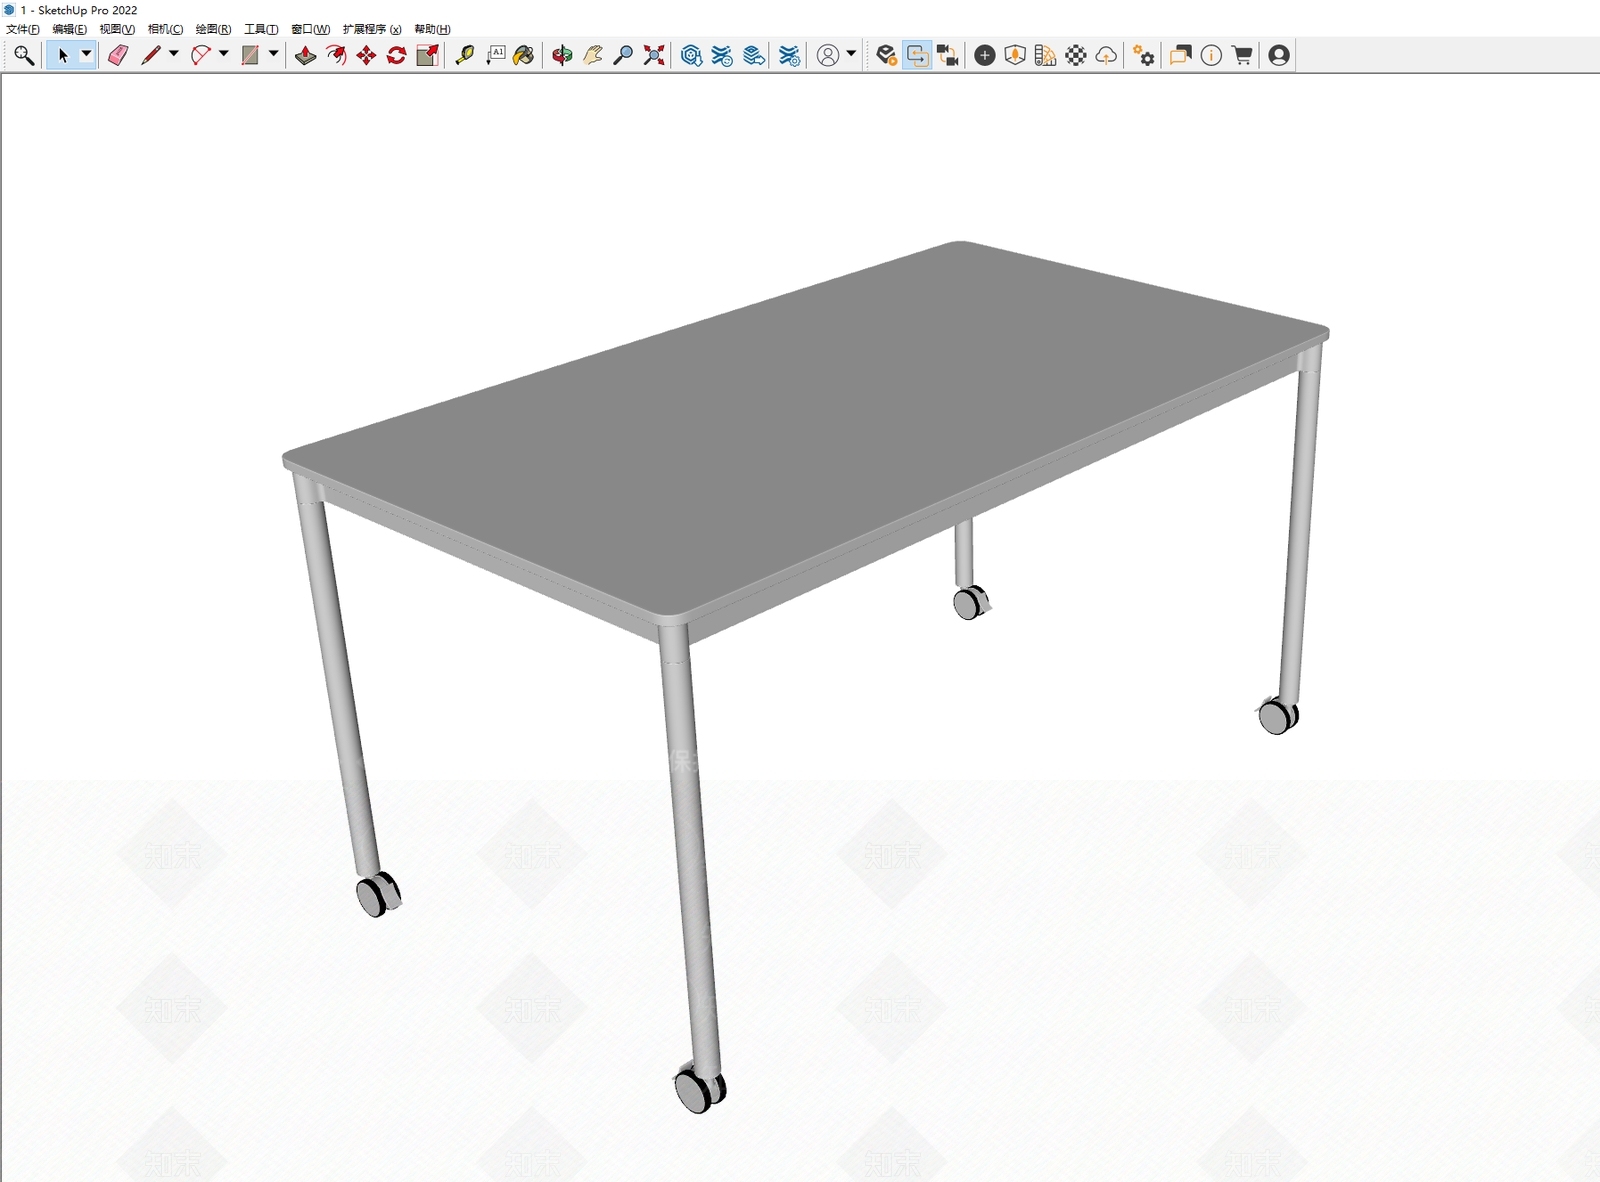The height and width of the screenshot is (1182, 1600).
Task: Click the orange gears settings icon
Action: 1144,55
